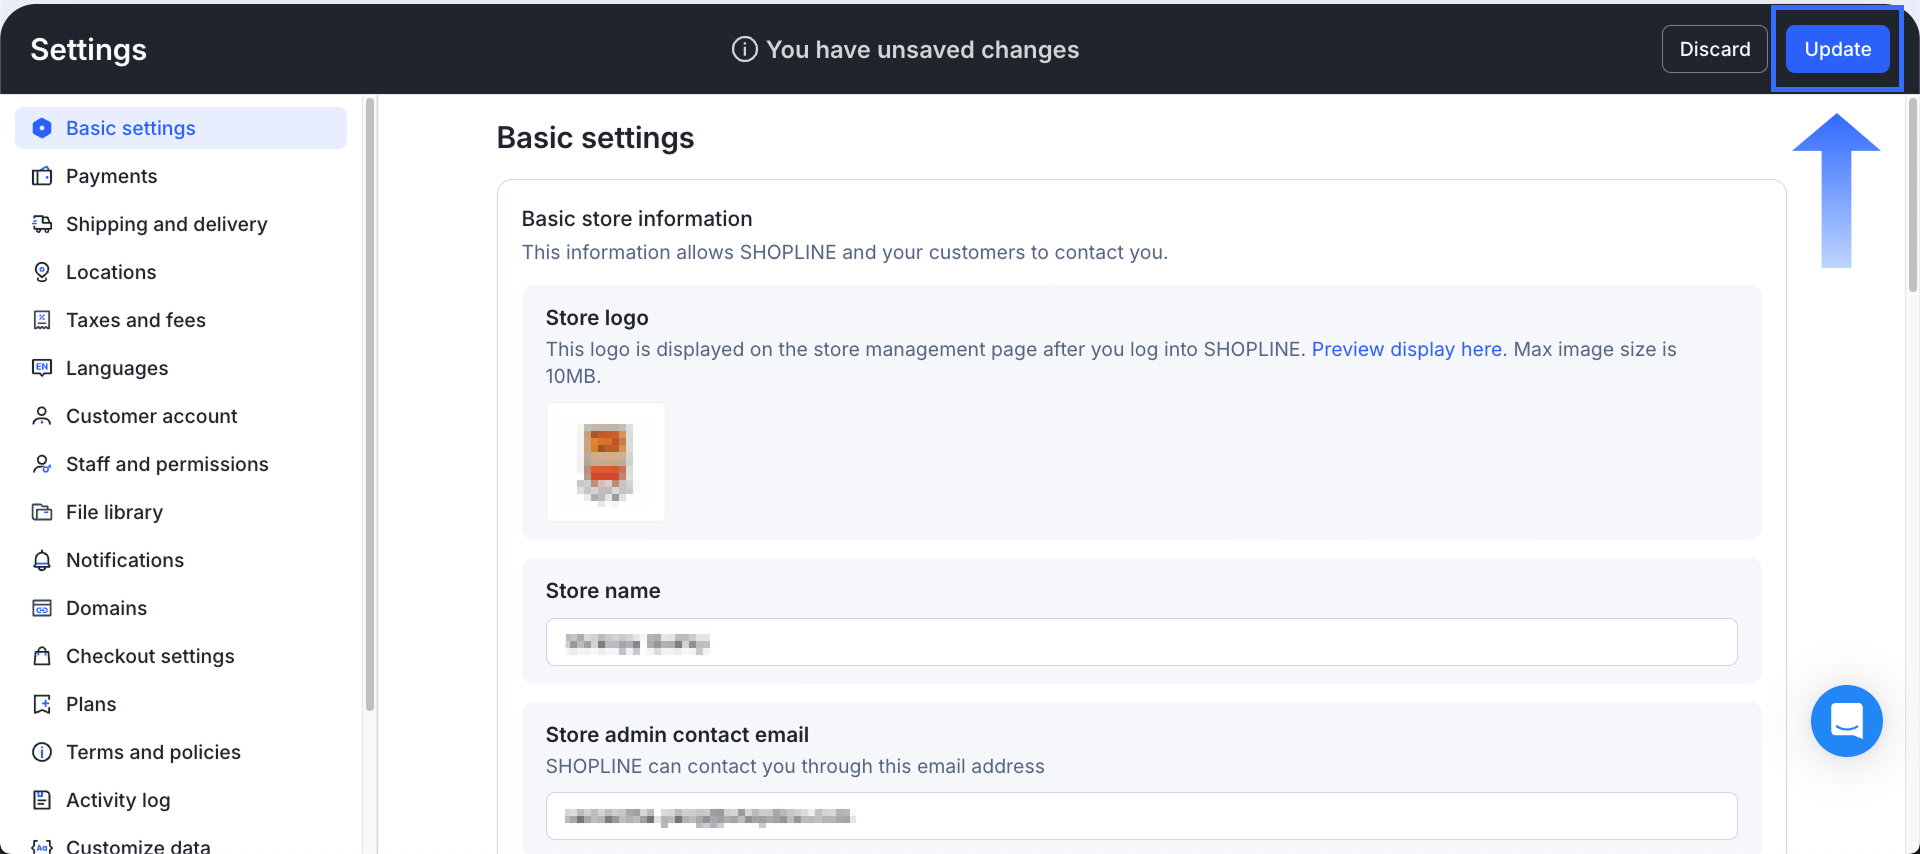Click the Locations pin icon

[x=42, y=272]
